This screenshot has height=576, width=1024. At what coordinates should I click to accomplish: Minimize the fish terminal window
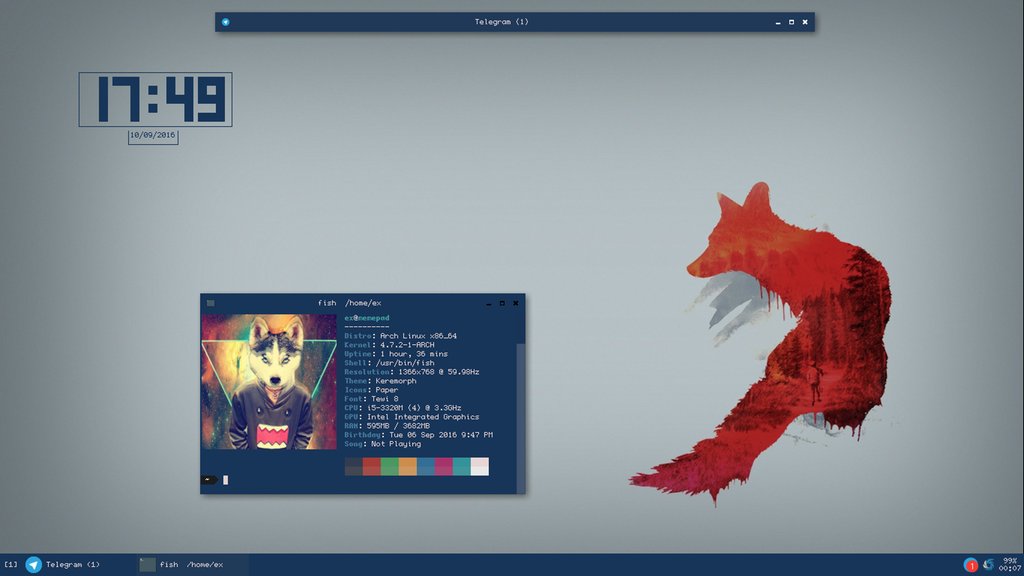488,303
